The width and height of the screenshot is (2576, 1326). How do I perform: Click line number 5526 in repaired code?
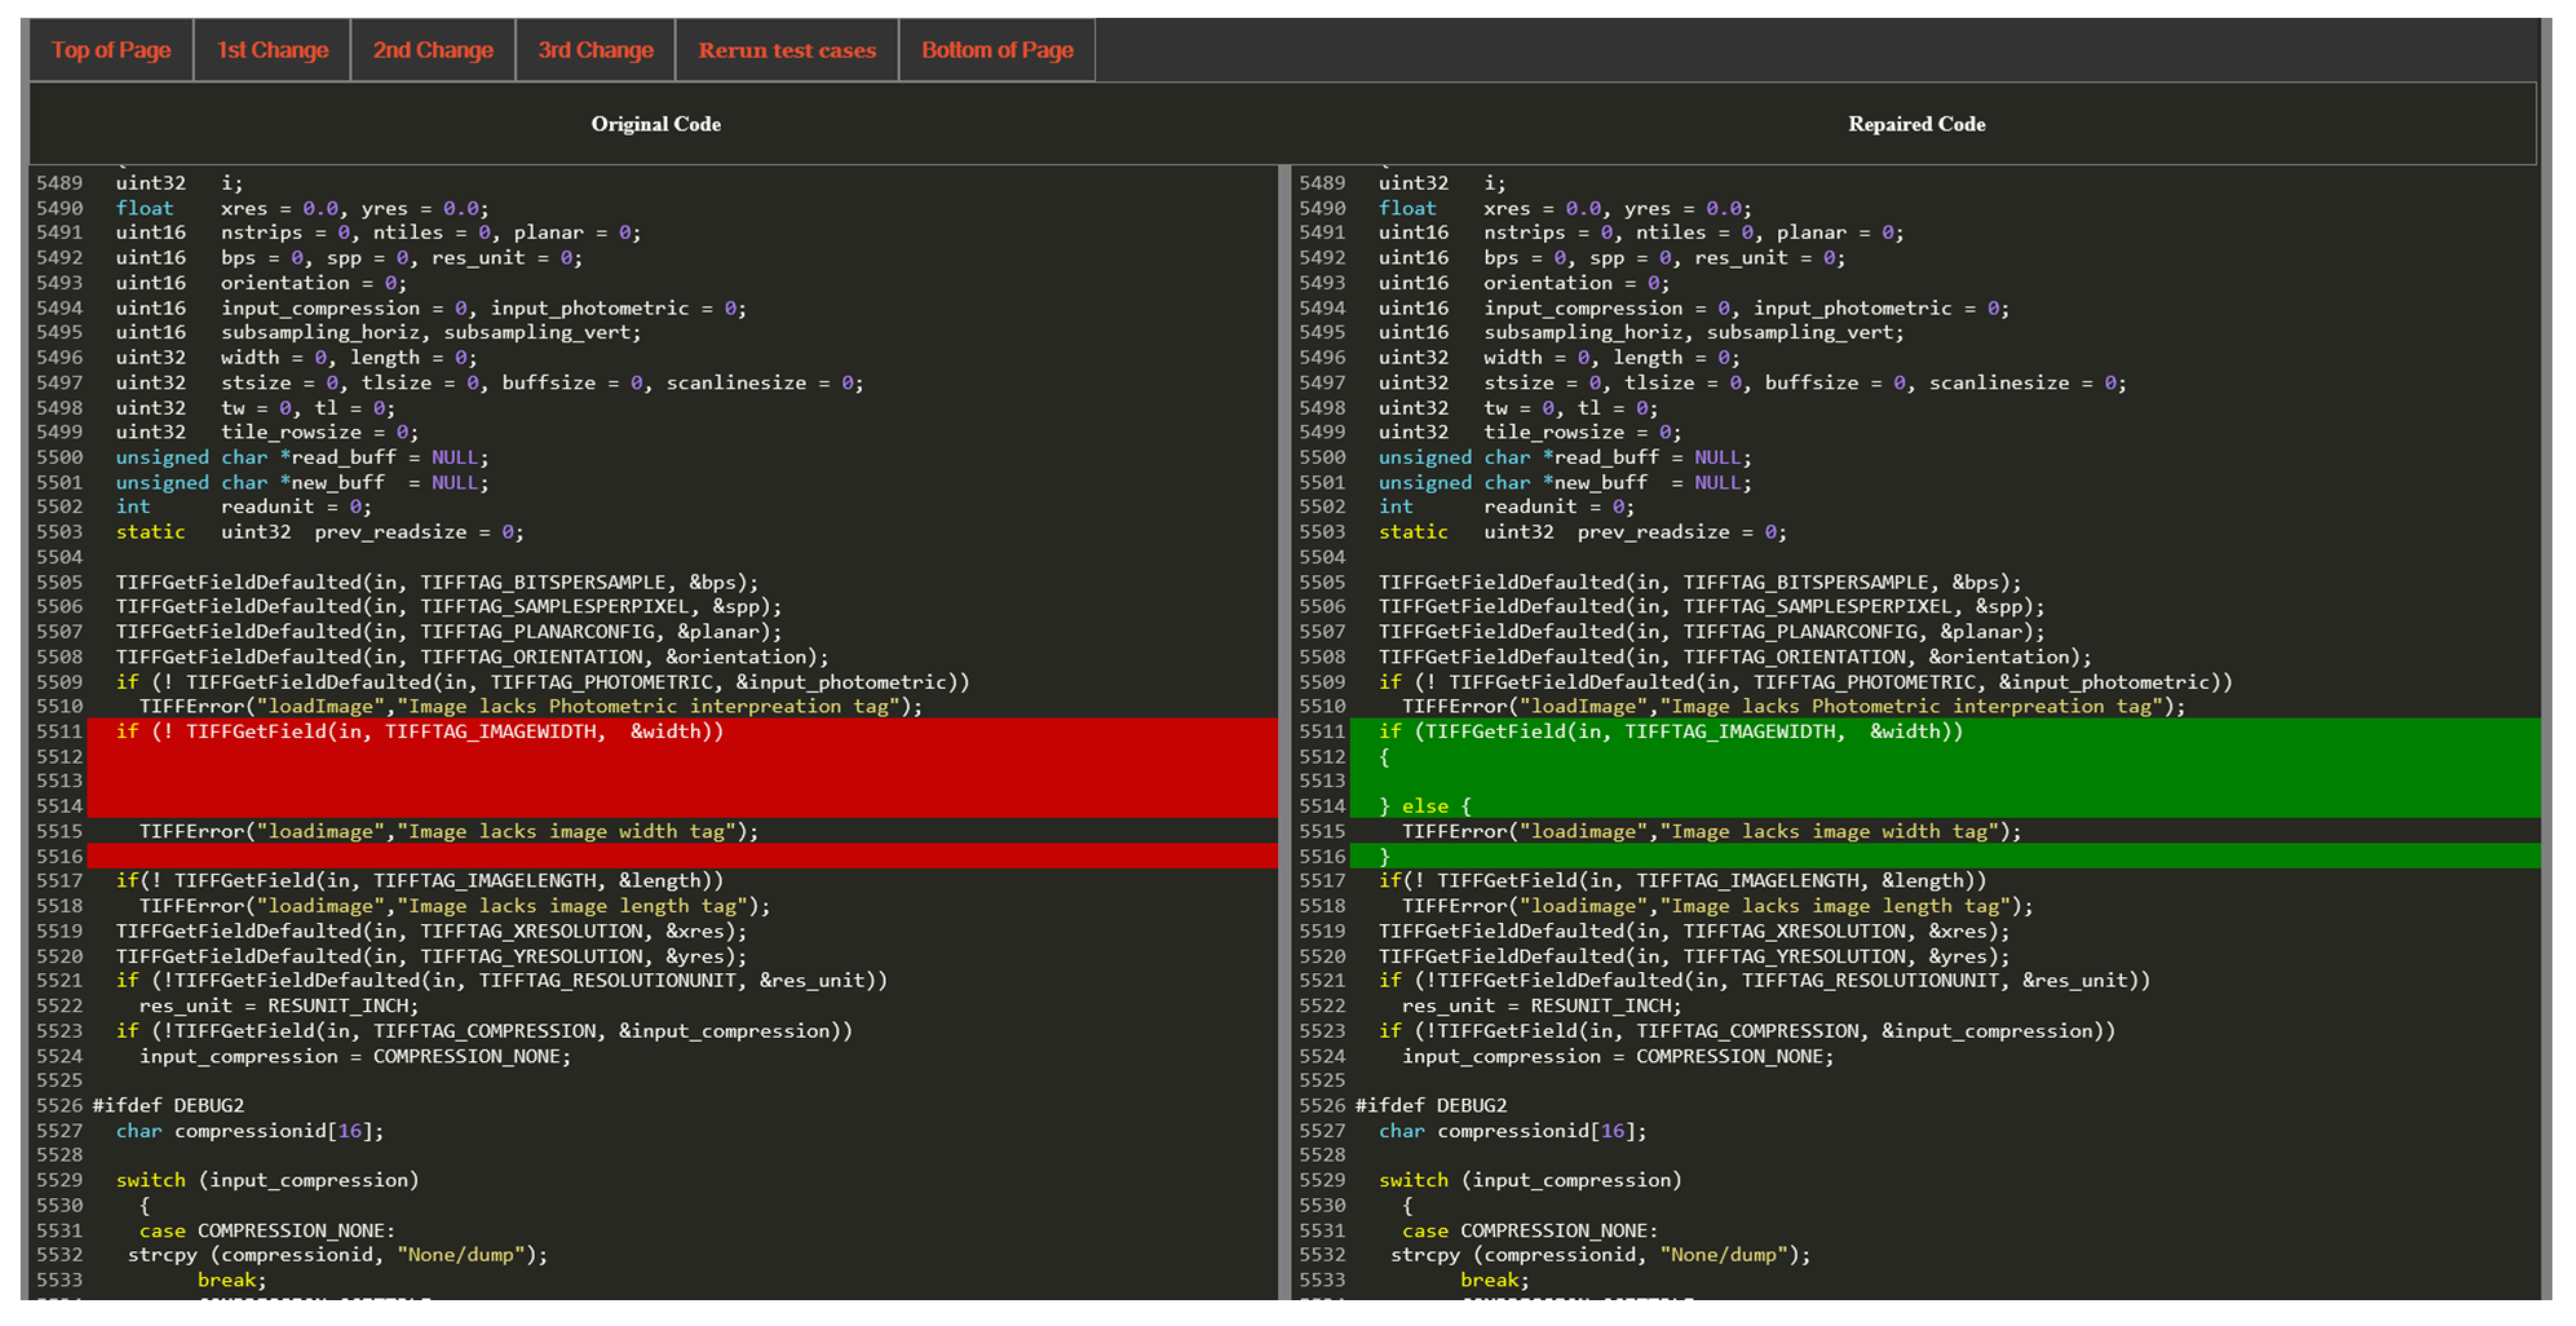[x=1322, y=1106]
